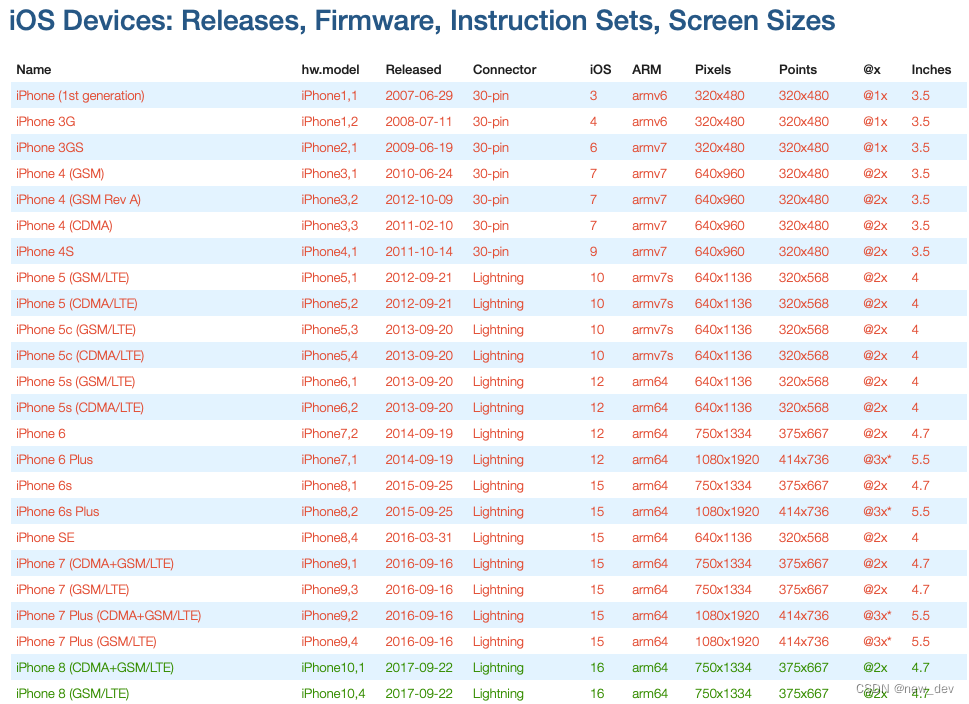This screenshot has width=969, height=704.
Task: Click hw.model cell 'iPhone3,2'
Action: [329, 200]
